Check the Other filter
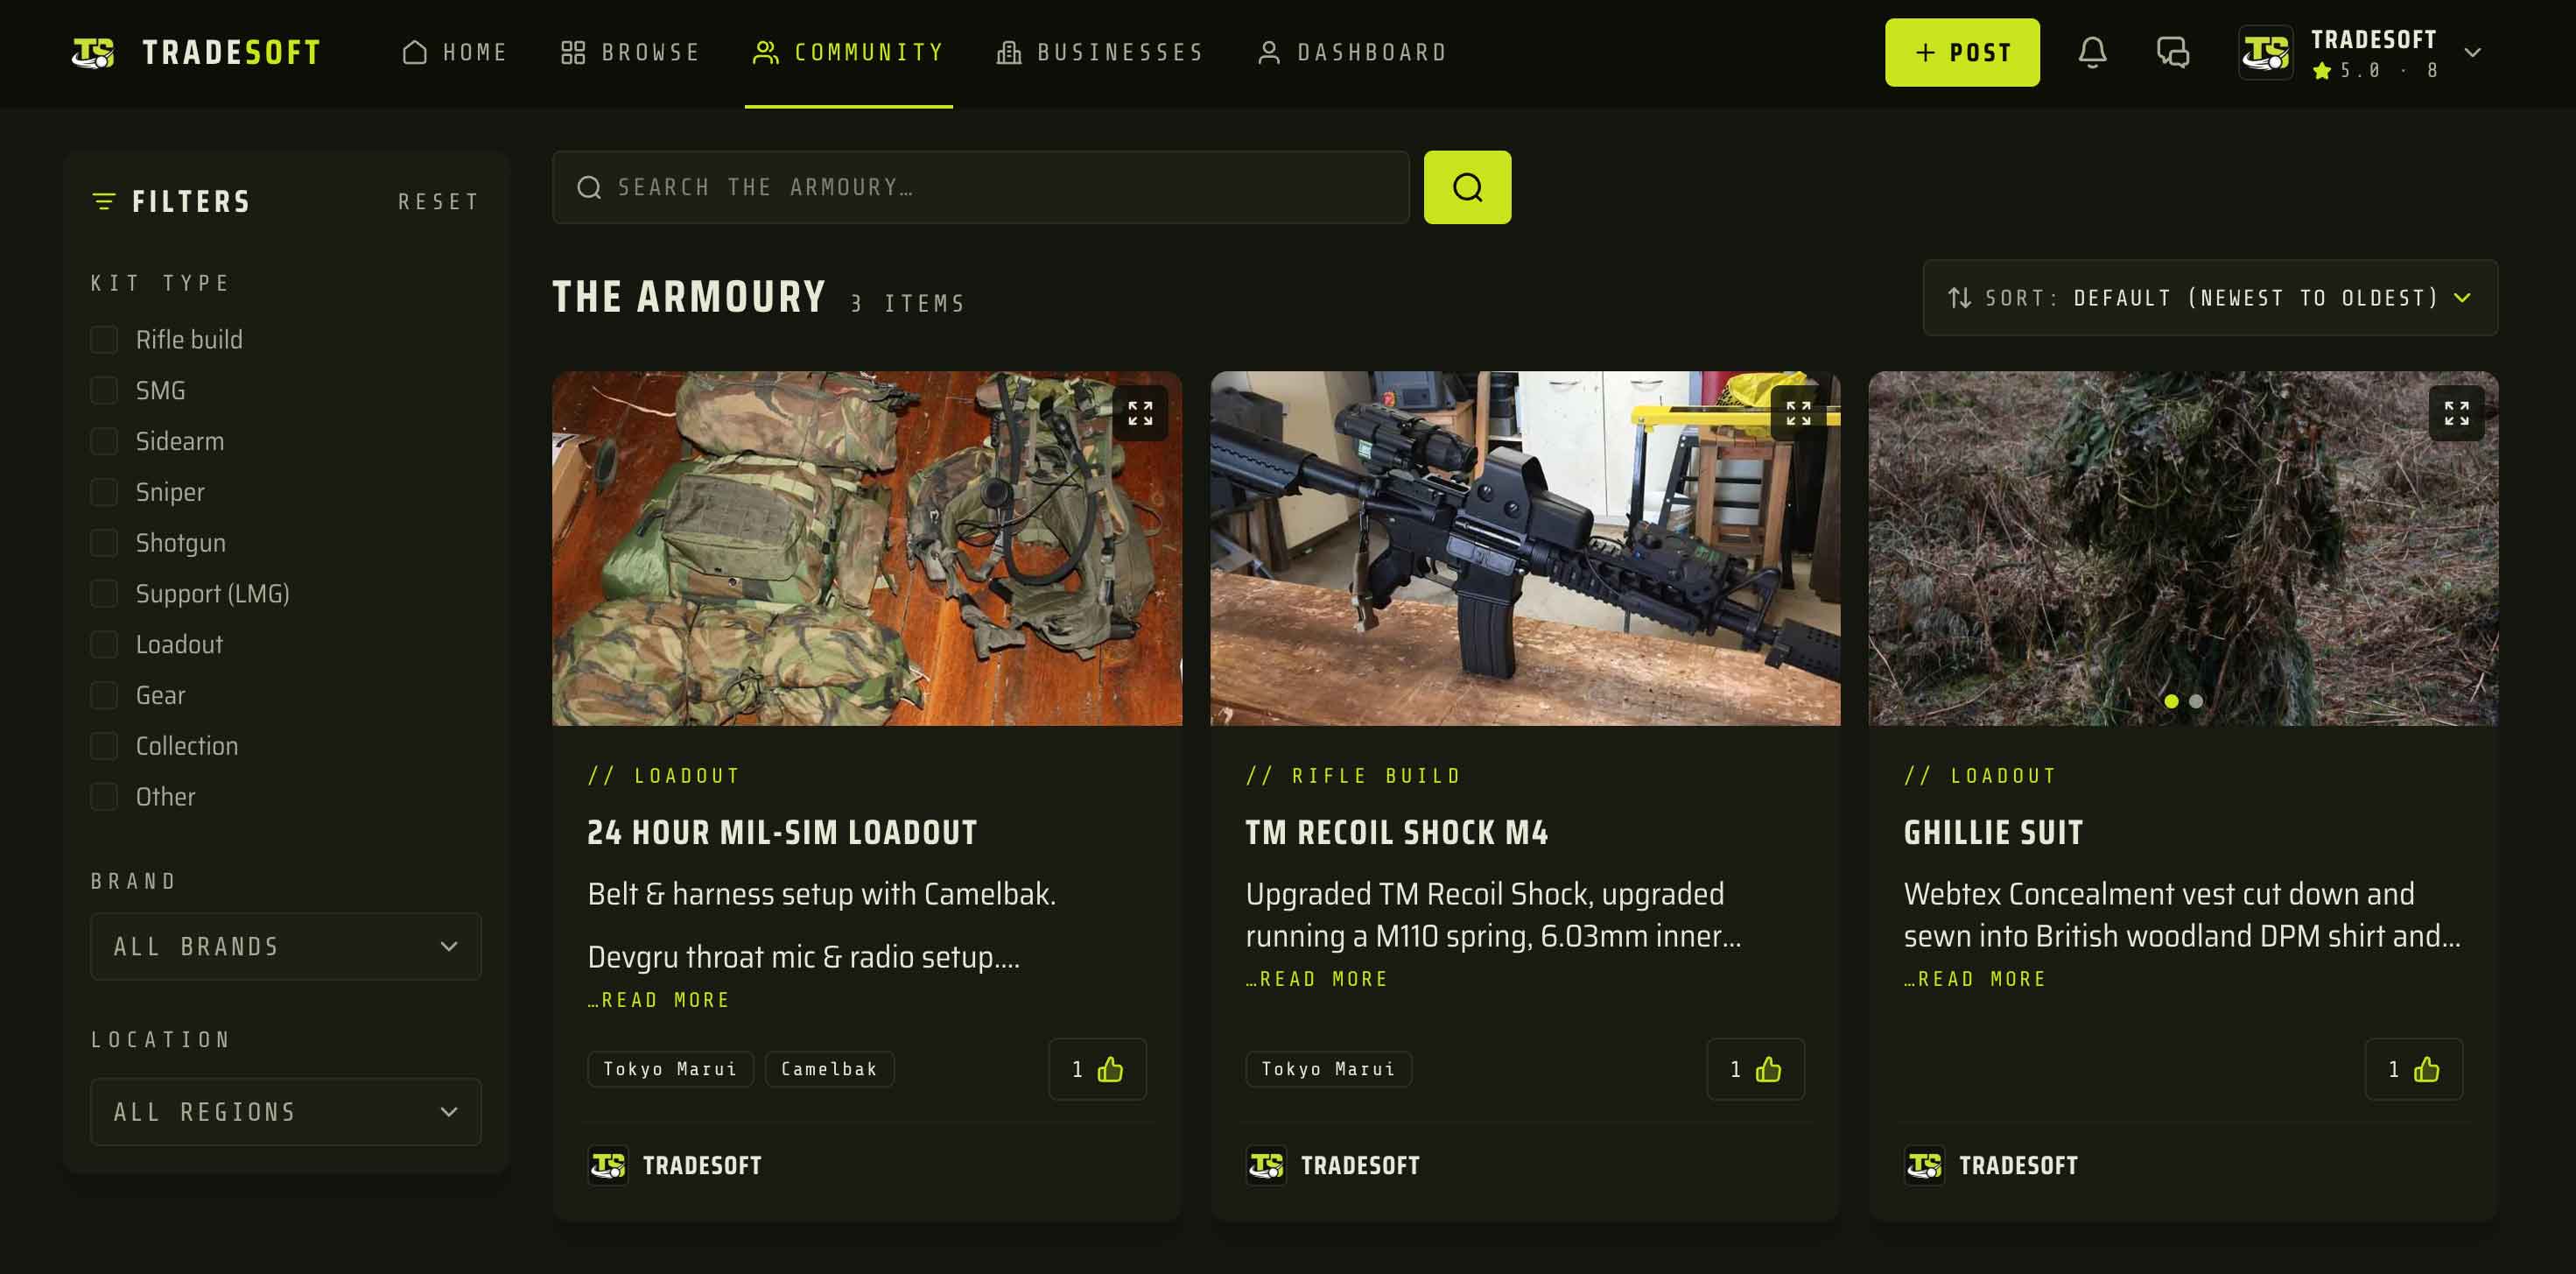This screenshot has width=2576, height=1274. [104, 797]
